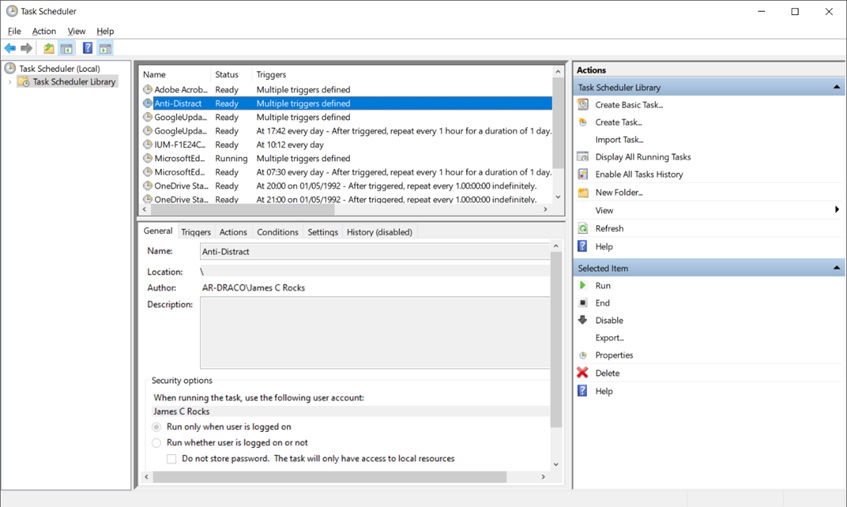Click the back arrow toolbar icon
The width and height of the screenshot is (847, 507).
tap(10, 48)
